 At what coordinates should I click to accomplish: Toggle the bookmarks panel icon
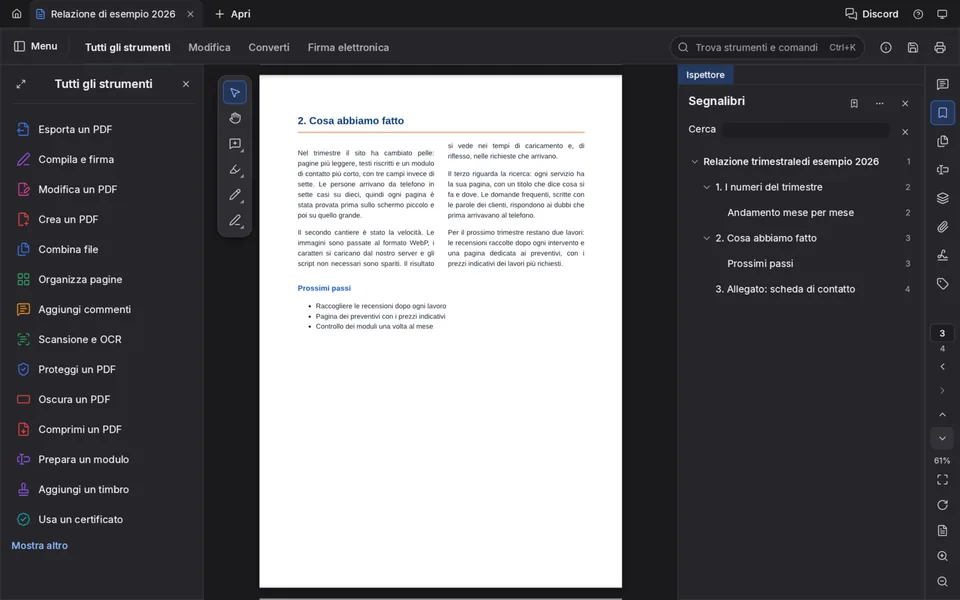click(942, 113)
